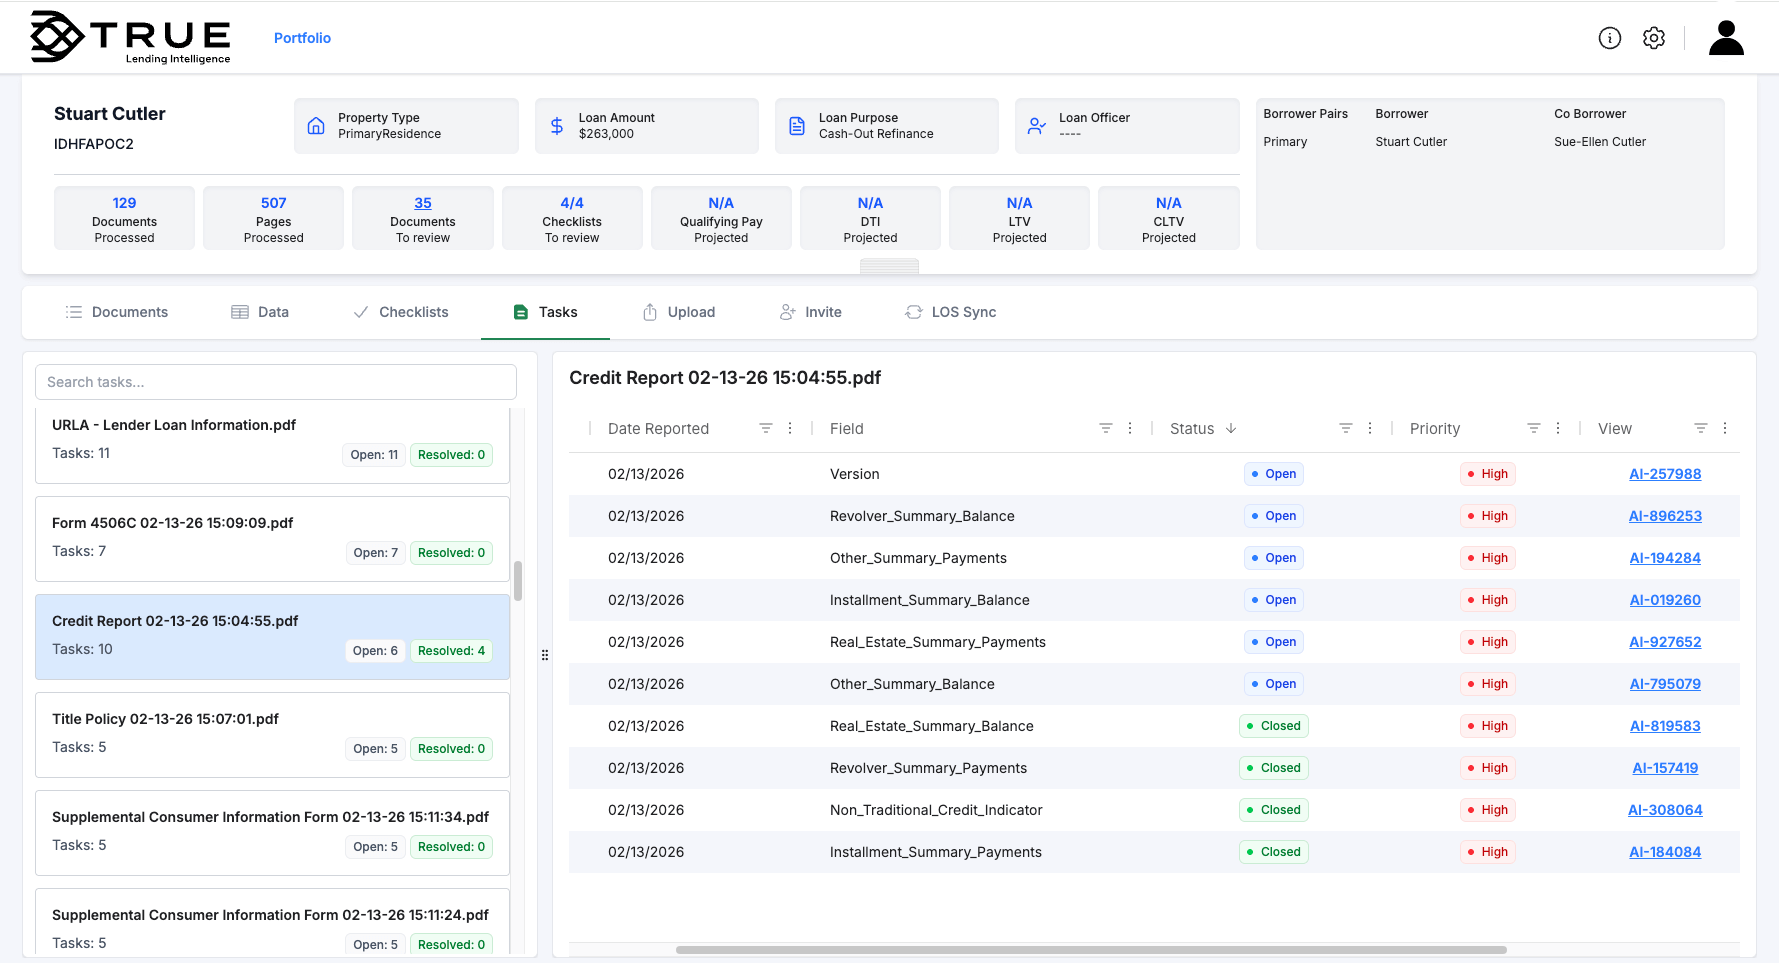Open the filter menu on the Field column
This screenshot has height=963, width=1779.
[x=1105, y=428]
